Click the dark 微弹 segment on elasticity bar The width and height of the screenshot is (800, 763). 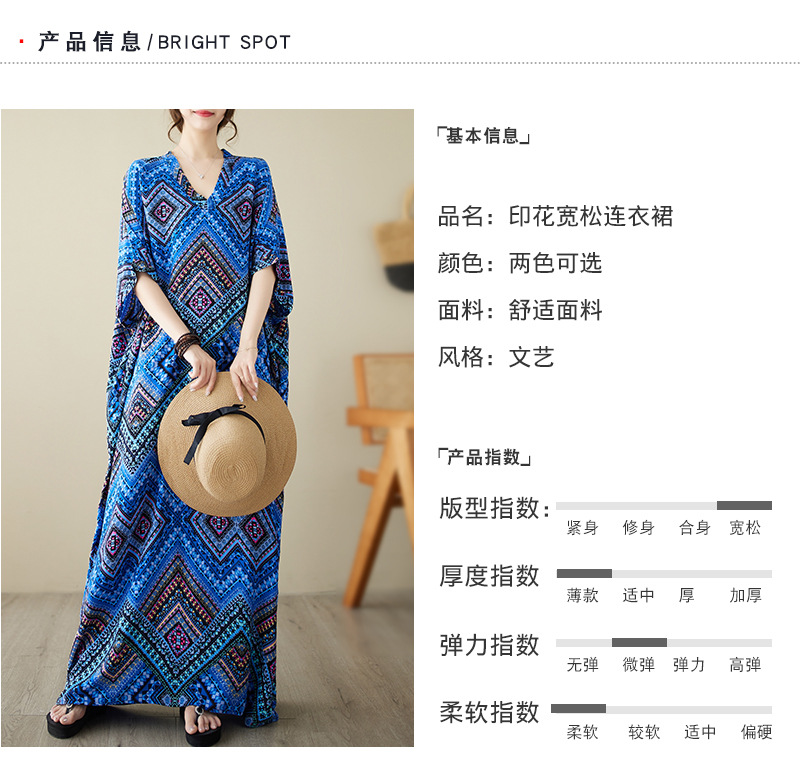pyautogui.click(x=639, y=643)
